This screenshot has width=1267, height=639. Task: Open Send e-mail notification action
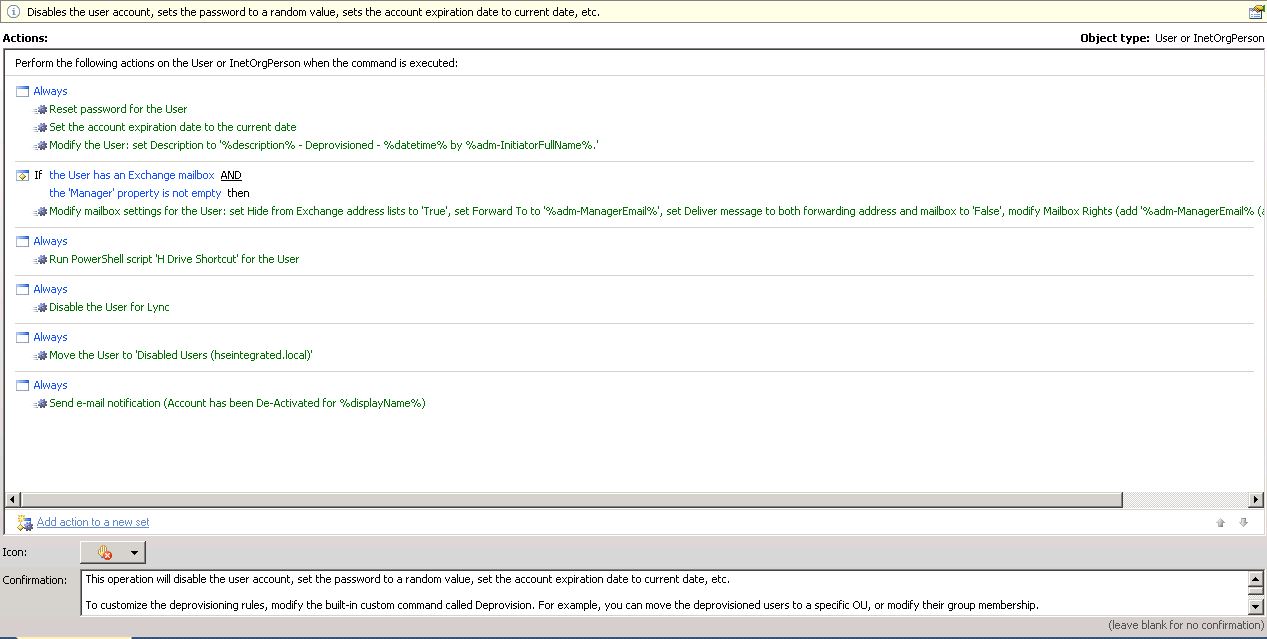(237, 403)
